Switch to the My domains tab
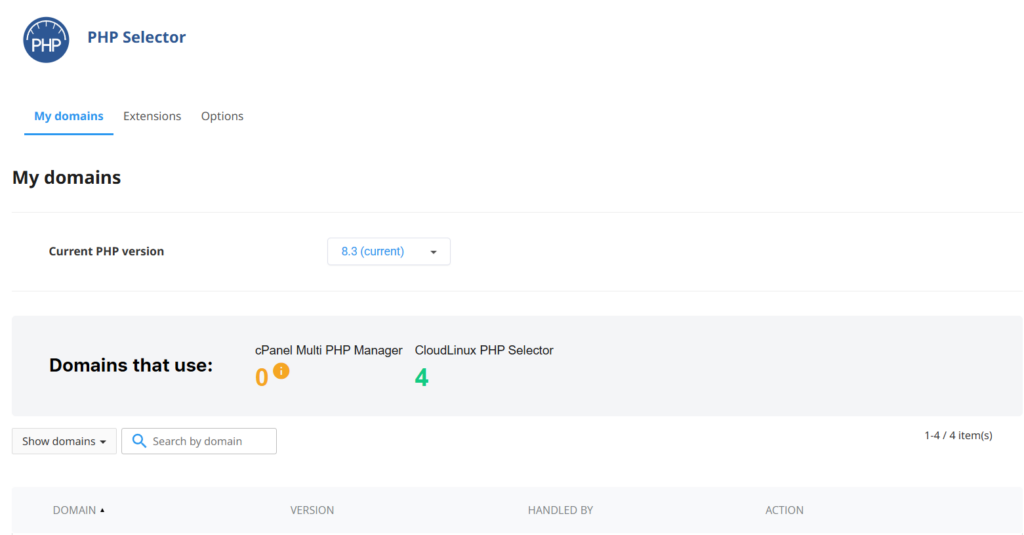 click(x=68, y=116)
